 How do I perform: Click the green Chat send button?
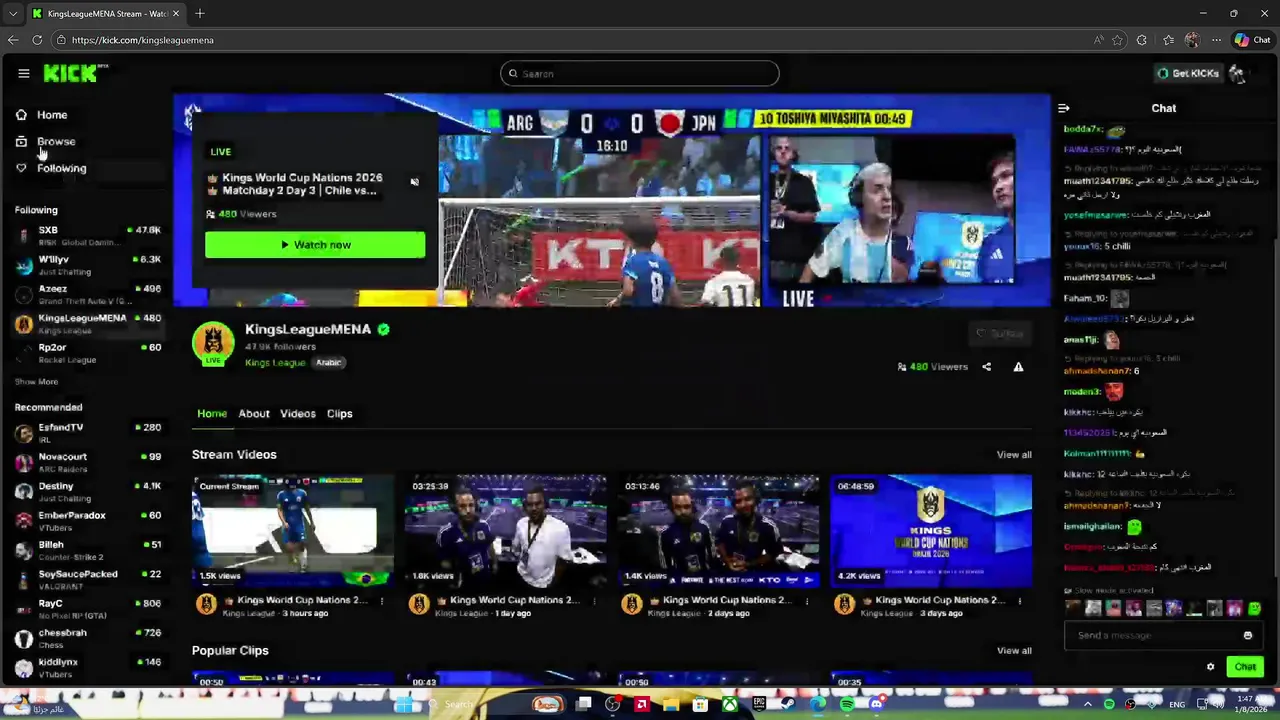tap(1245, 667)
